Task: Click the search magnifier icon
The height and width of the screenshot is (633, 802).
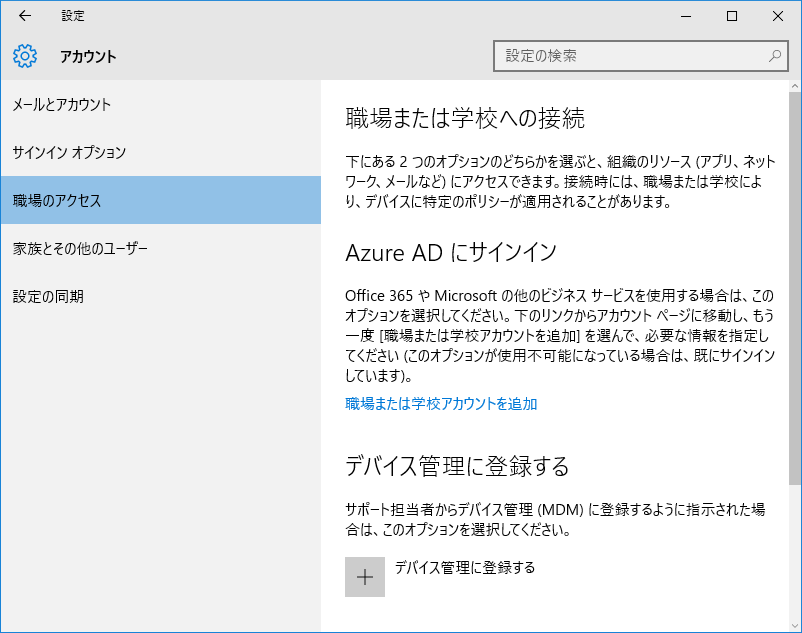Action: pyautogui.click(x=775, y=56)
